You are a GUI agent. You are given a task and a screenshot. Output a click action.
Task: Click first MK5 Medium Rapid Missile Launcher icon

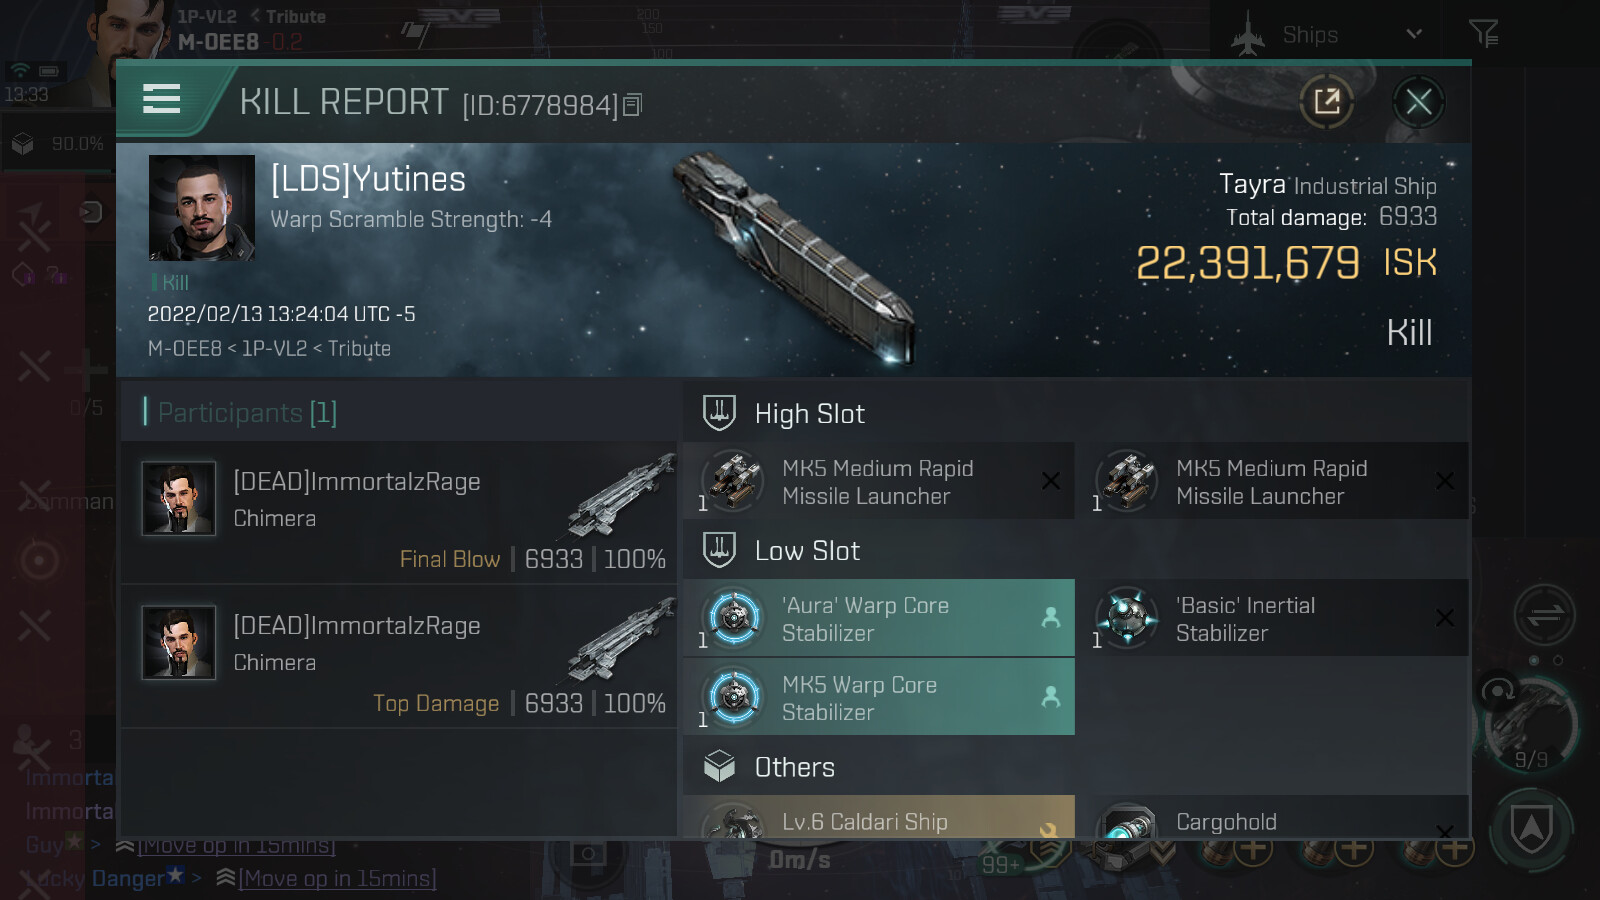pyautogui.click(x=735, y=481)
